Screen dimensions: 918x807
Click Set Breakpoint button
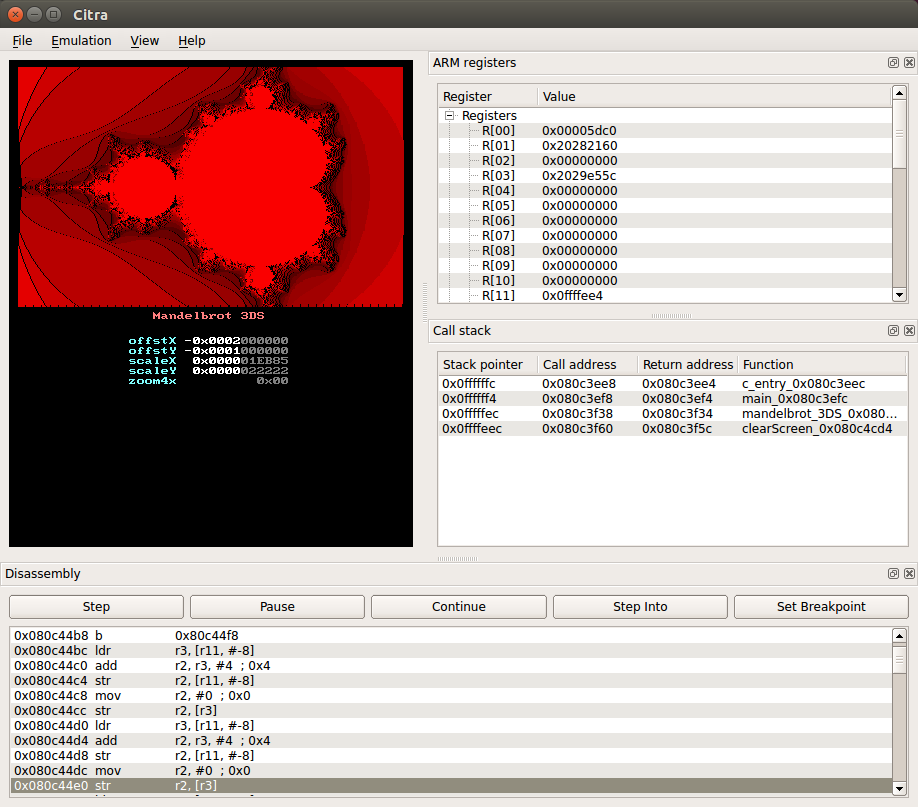[x=821, y=607]
